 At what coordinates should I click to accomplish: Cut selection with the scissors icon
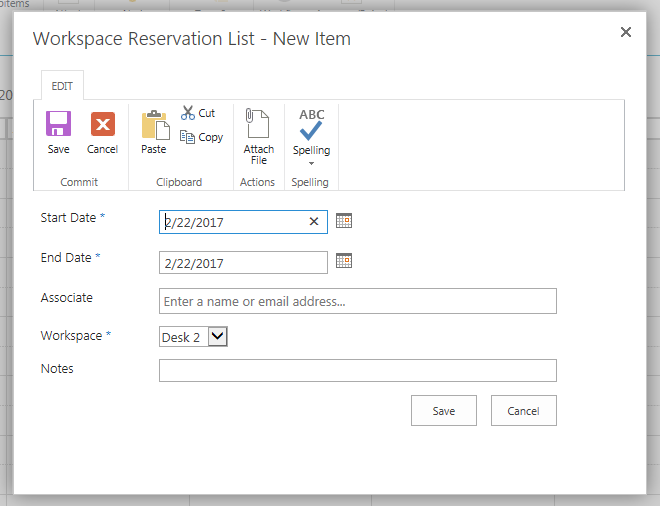[188, 113]
